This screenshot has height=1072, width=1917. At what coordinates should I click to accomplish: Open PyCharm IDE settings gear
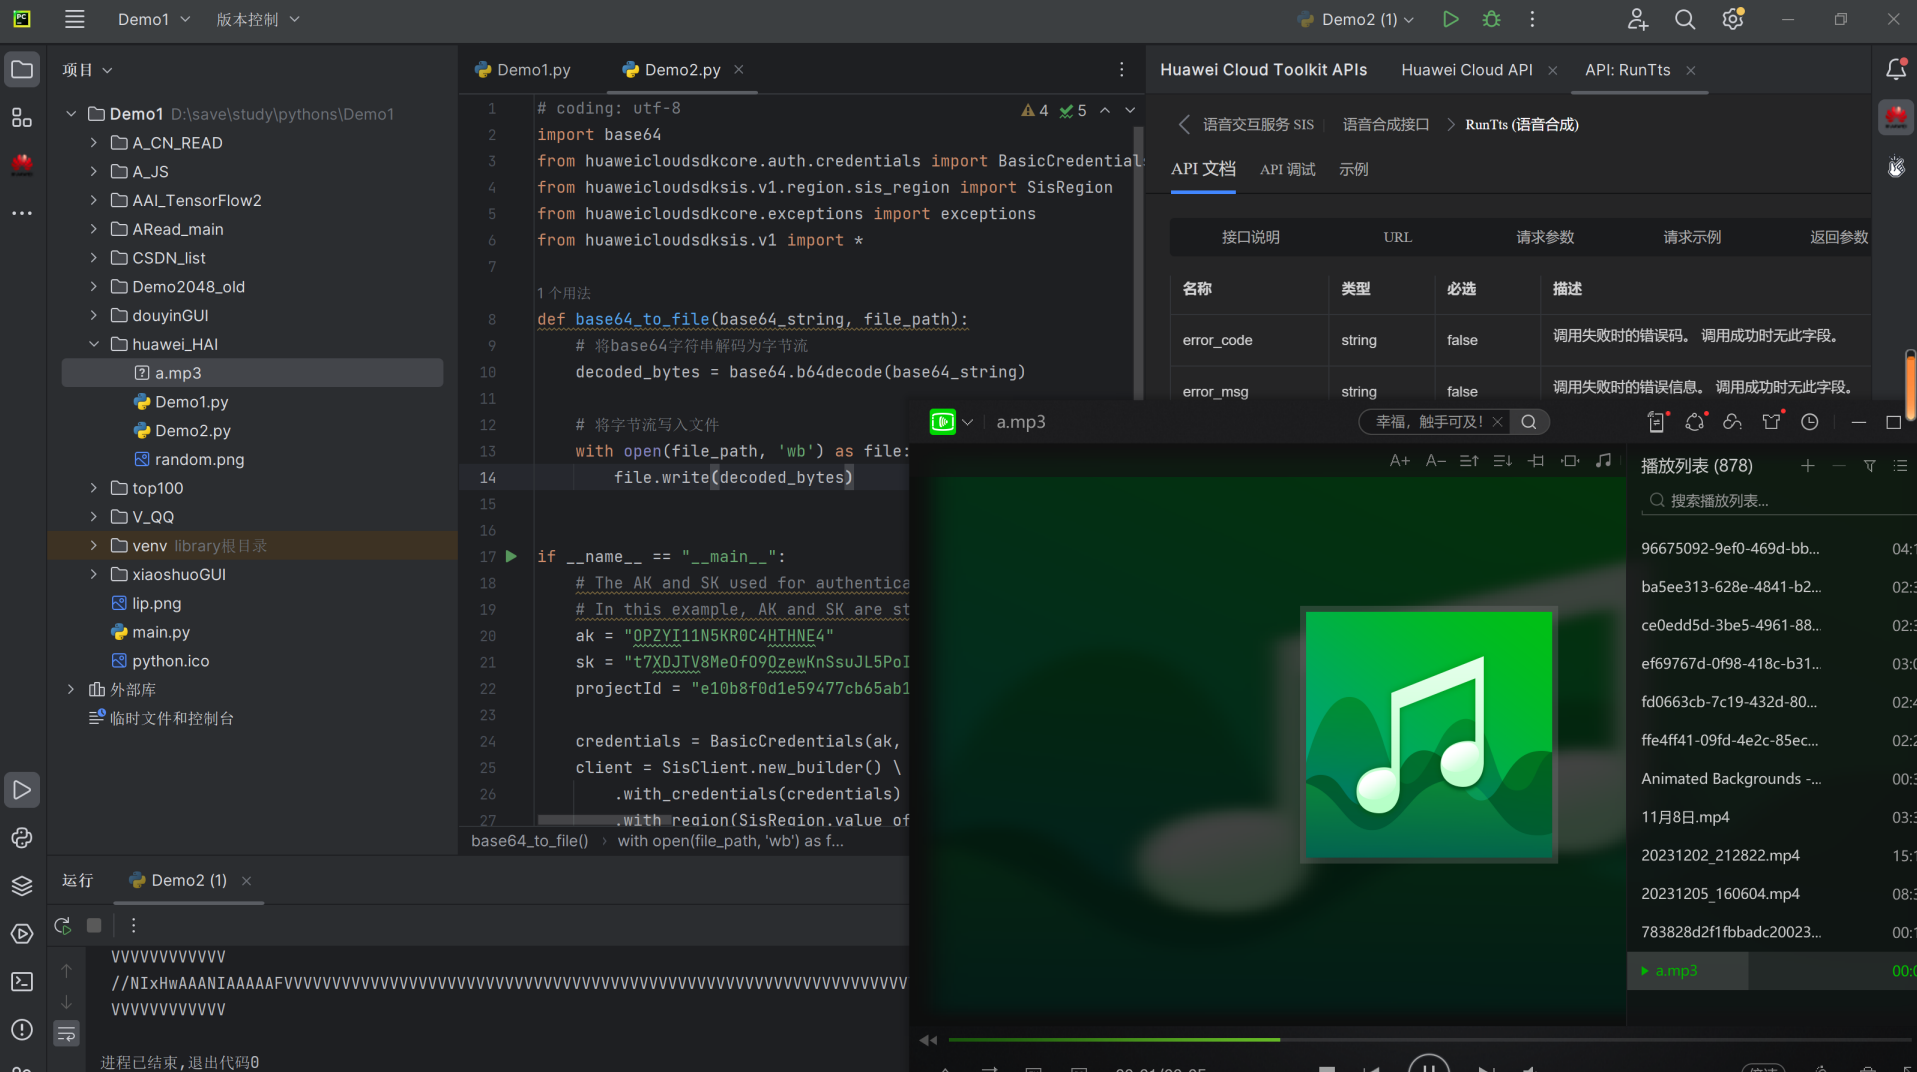(1733, 19)
